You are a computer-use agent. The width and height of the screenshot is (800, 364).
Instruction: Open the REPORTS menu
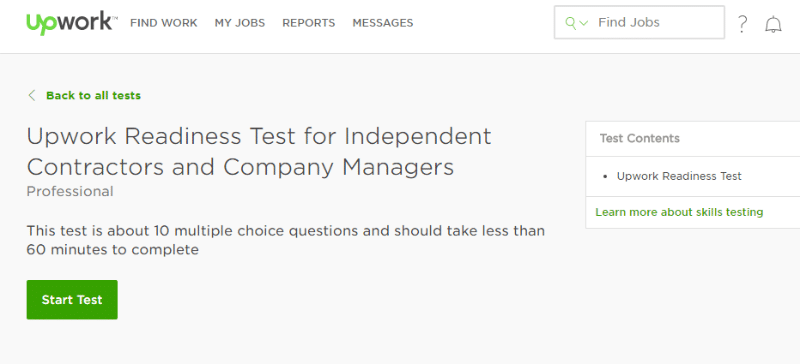pyautogui.click(x=309, y=23)
